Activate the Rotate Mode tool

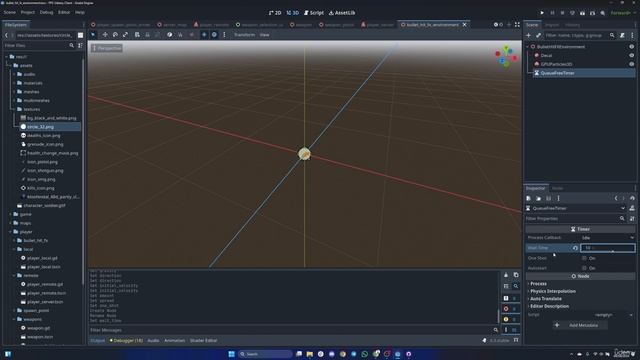tap(115, 35)
